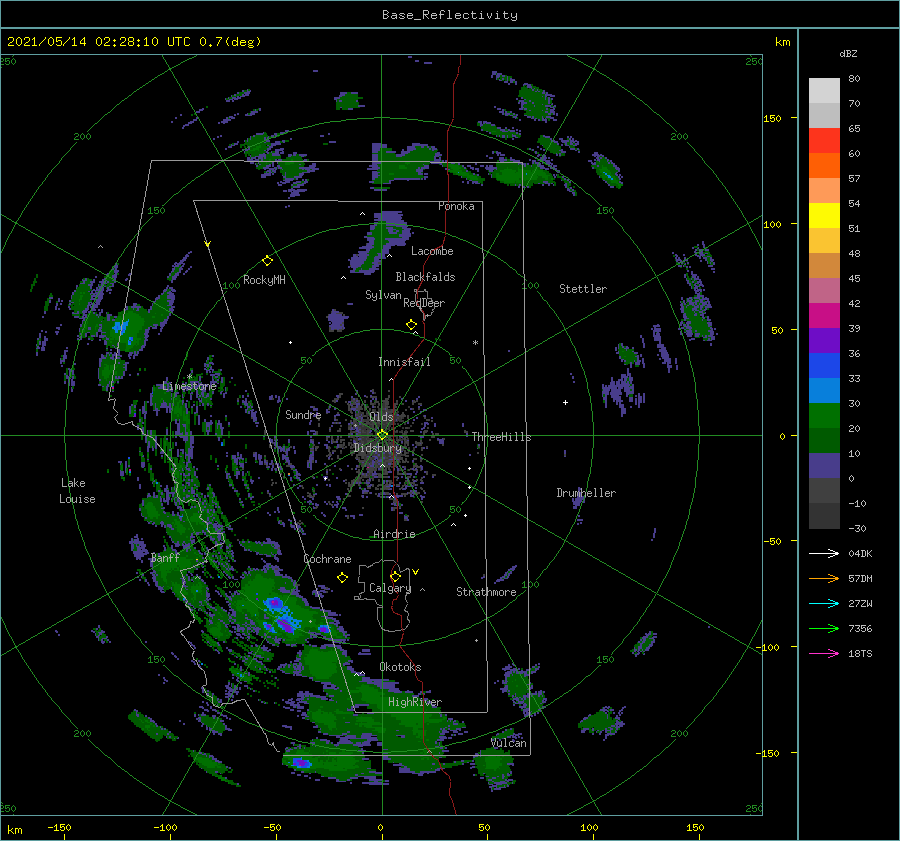The image size is (900, 841).
Task: Pick the light gray 80–70 dBZ swatch
Action: (824, 91)
